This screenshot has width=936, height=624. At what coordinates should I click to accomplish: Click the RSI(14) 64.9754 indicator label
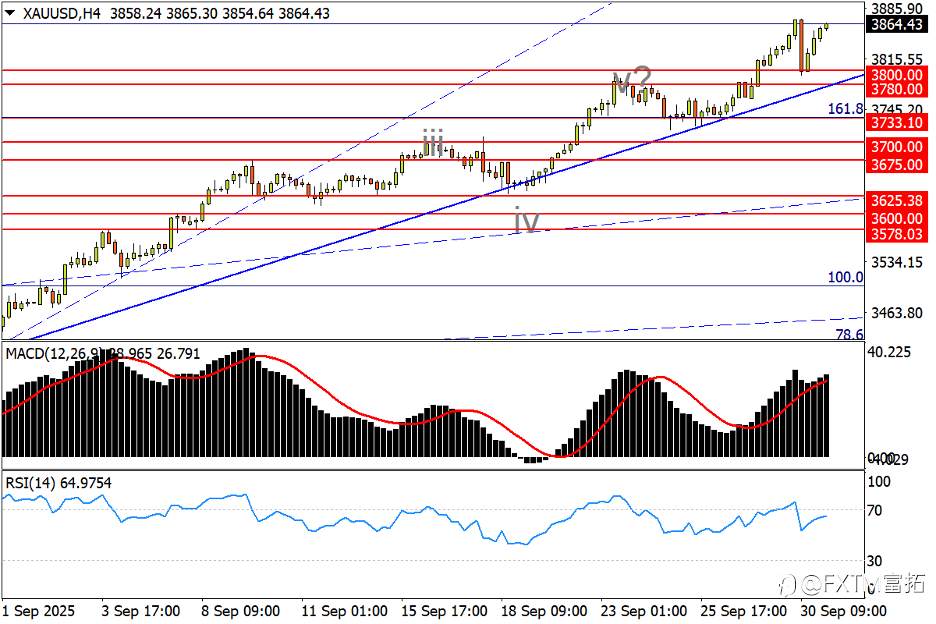(x=58, y=482)
